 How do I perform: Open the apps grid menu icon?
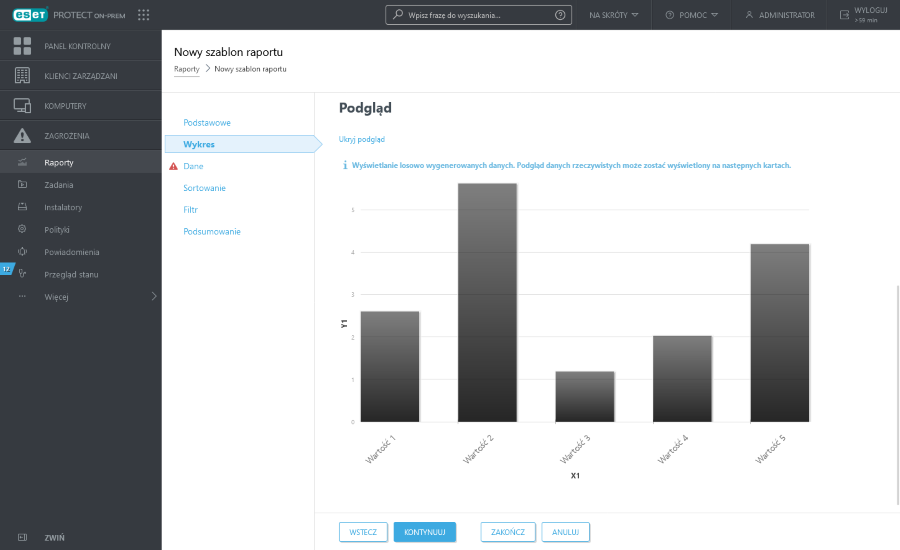143,15
